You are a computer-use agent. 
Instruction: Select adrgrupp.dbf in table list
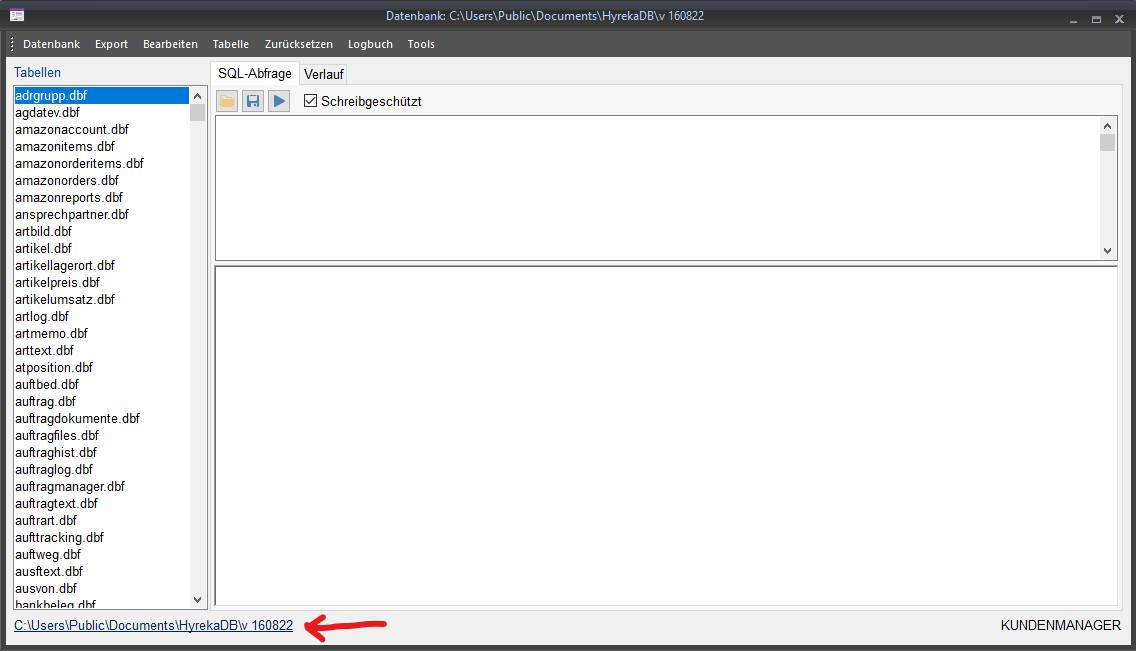(x=101, y=96)
